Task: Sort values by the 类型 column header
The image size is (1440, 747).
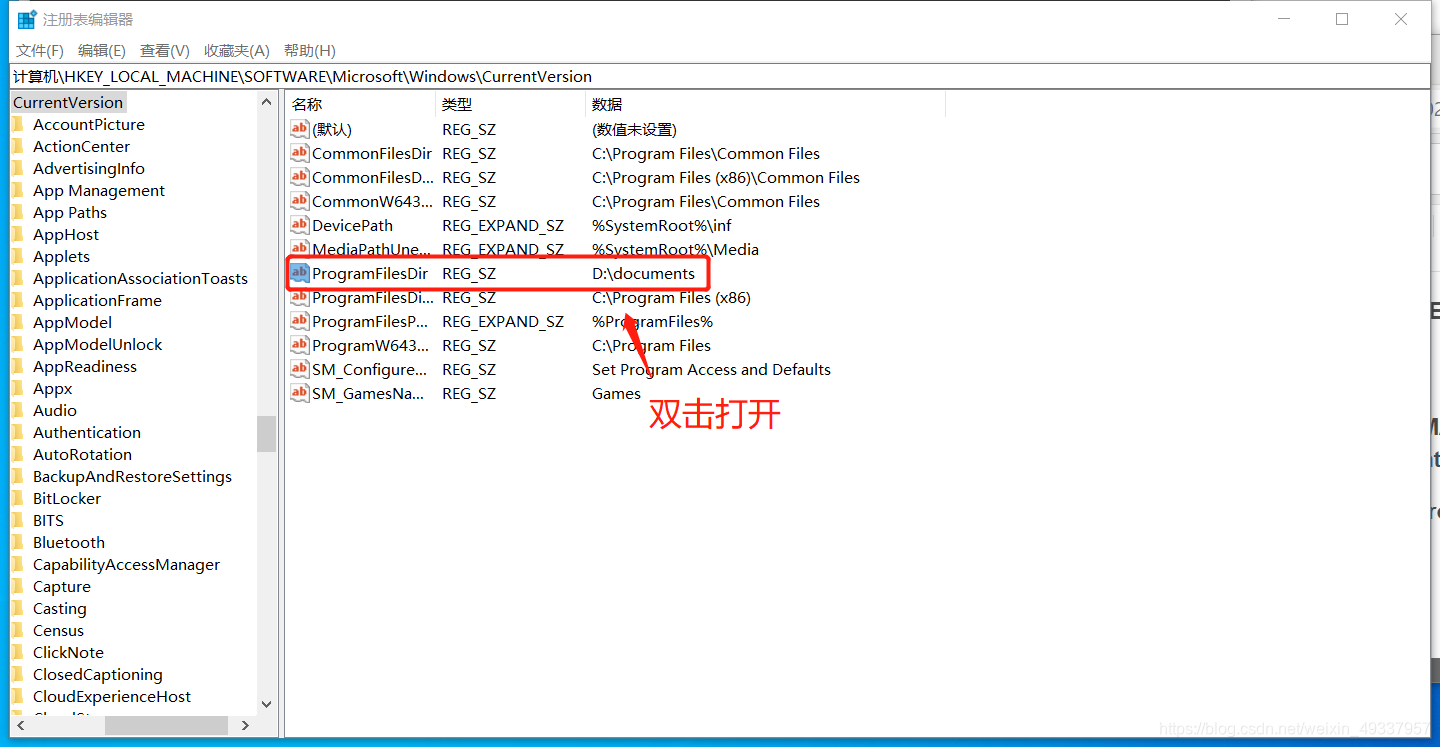Action: (x=510, y=104)
